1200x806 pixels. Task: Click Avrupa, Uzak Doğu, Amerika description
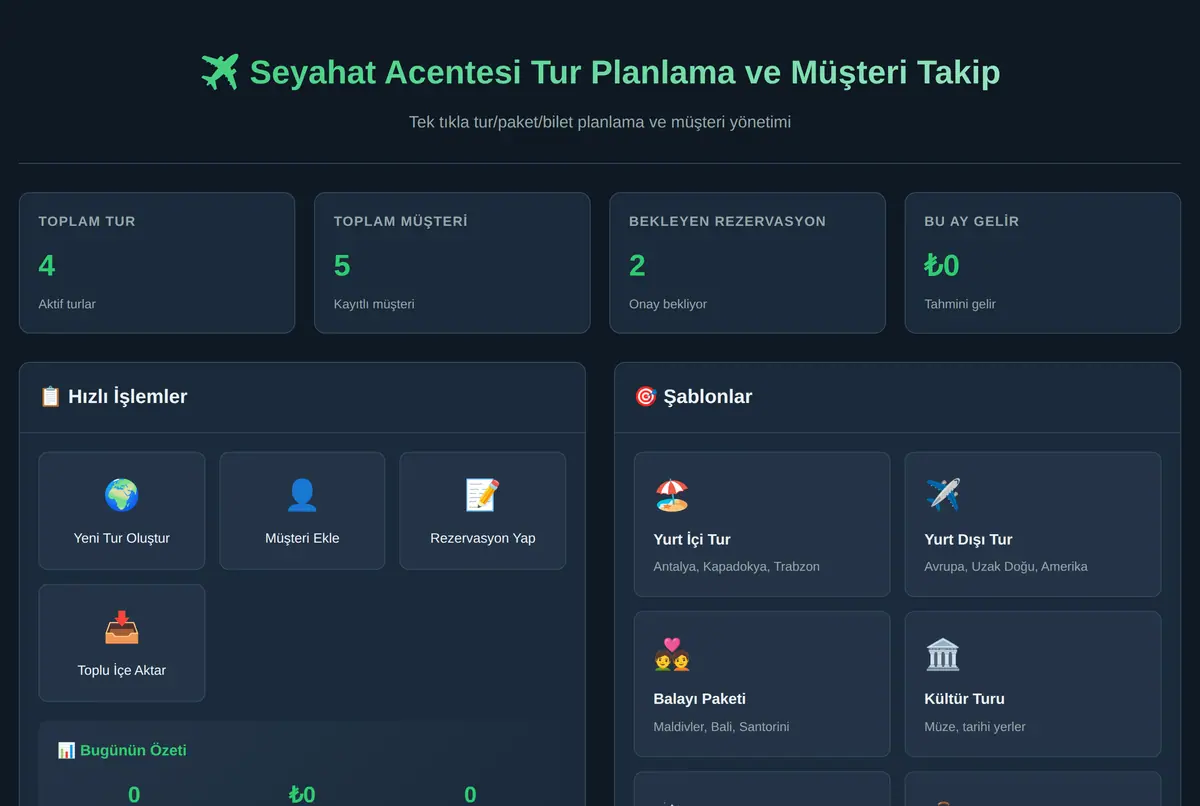click(1006, 567)
